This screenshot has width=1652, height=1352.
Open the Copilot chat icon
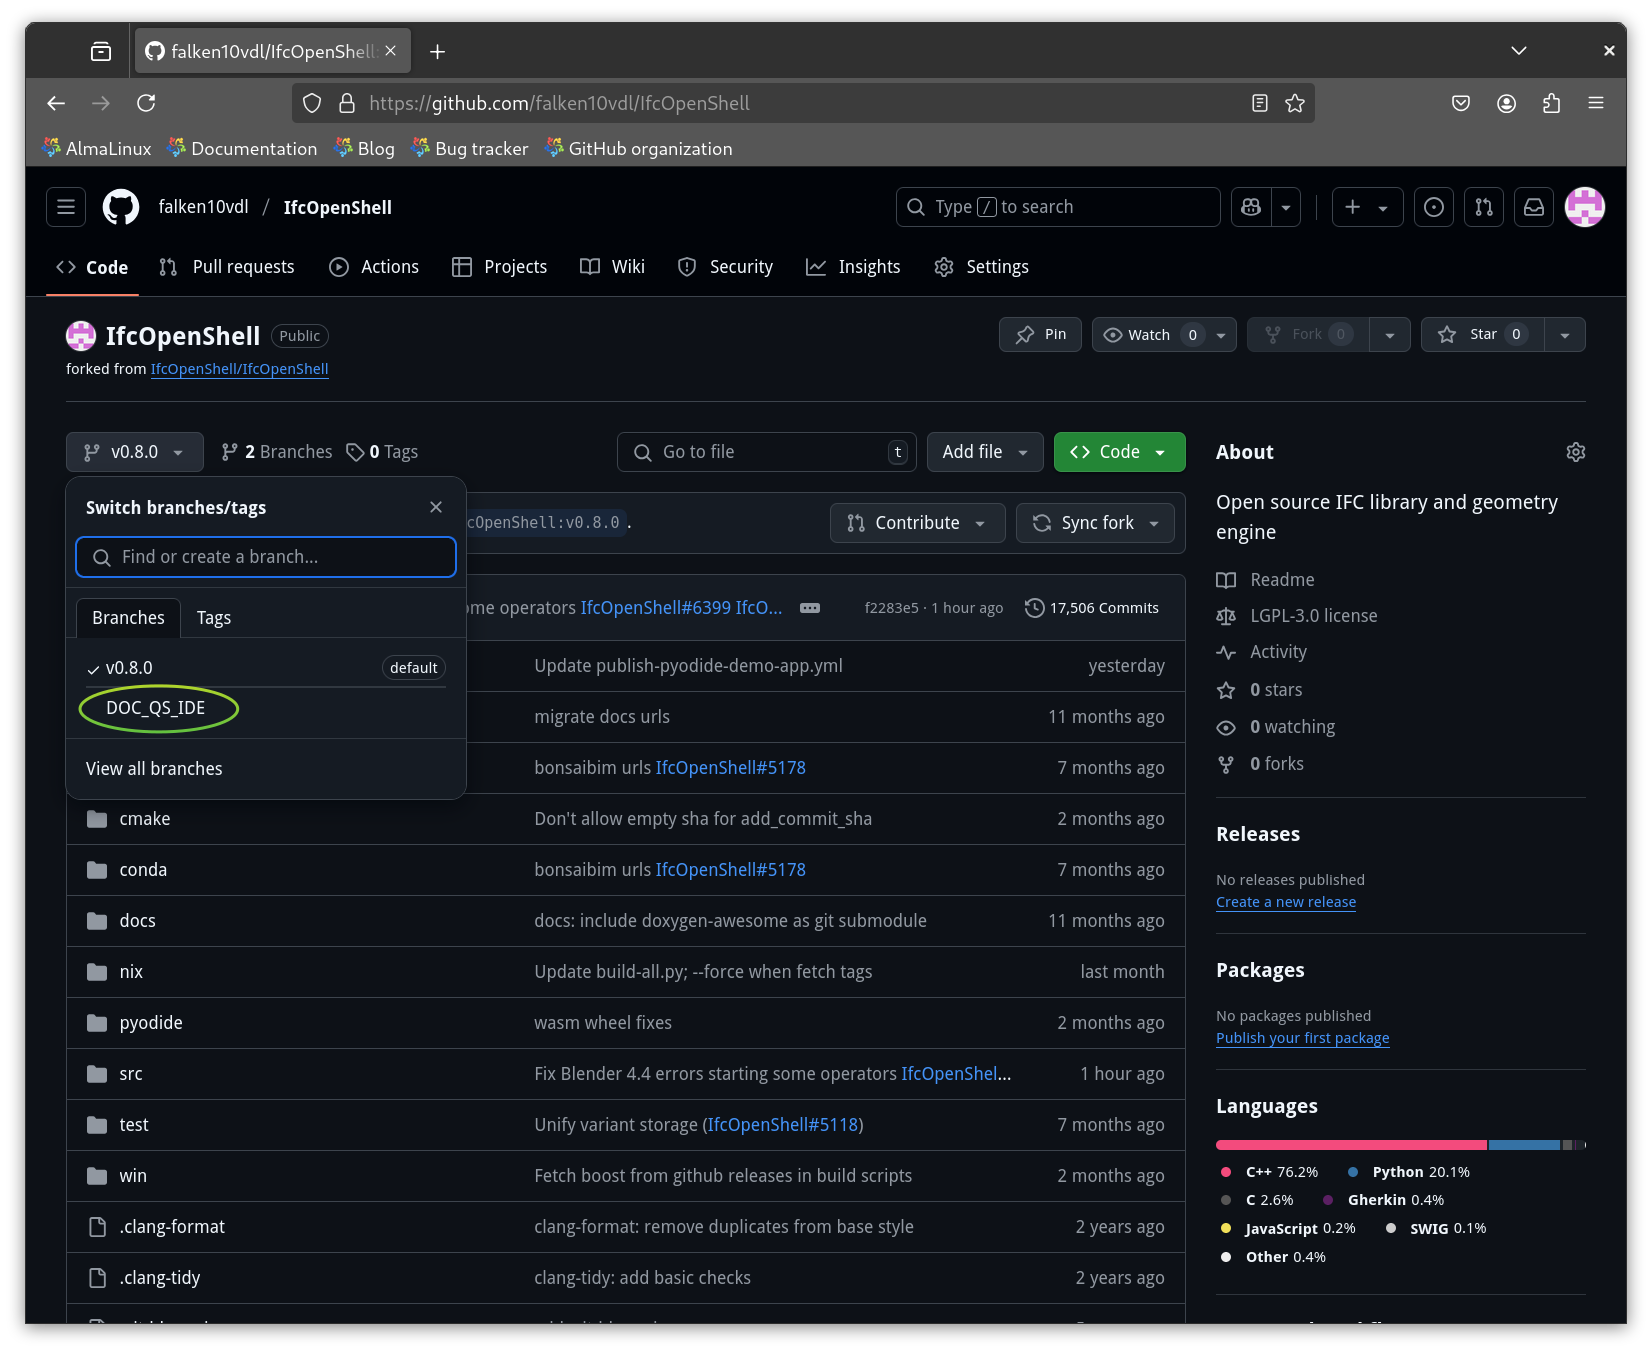tap(1251, 207)
